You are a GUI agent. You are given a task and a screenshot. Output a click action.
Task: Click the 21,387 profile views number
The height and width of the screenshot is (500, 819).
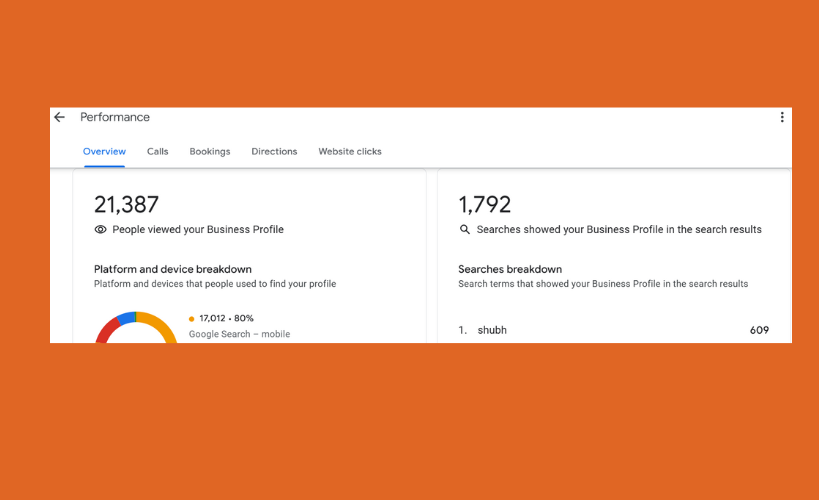(126, 204)
